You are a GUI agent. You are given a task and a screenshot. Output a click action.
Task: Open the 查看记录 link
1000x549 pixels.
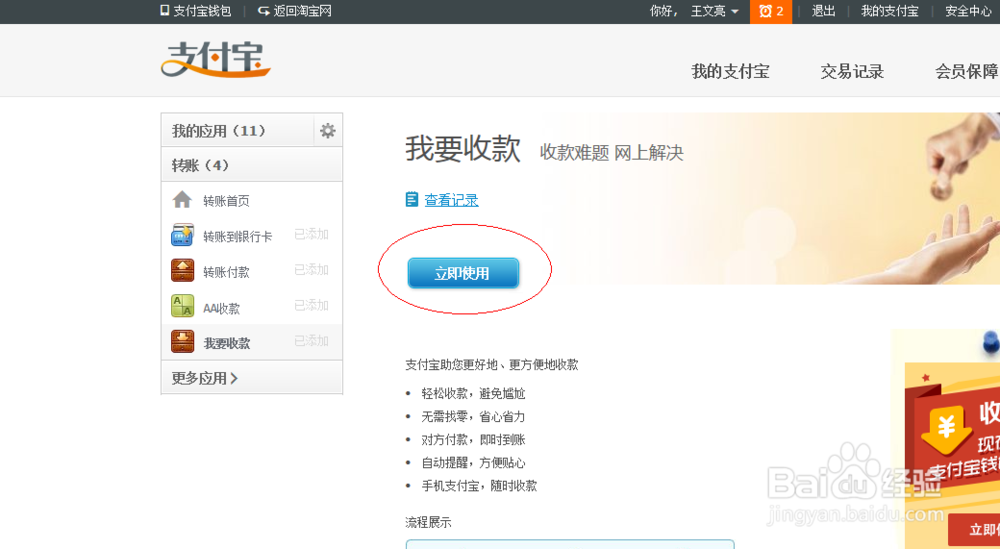452,200
